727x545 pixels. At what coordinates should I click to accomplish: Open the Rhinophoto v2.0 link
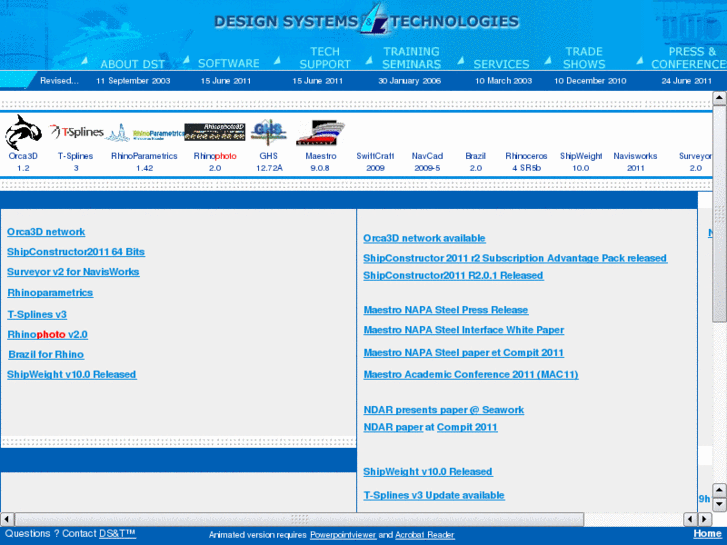point(47,334)
